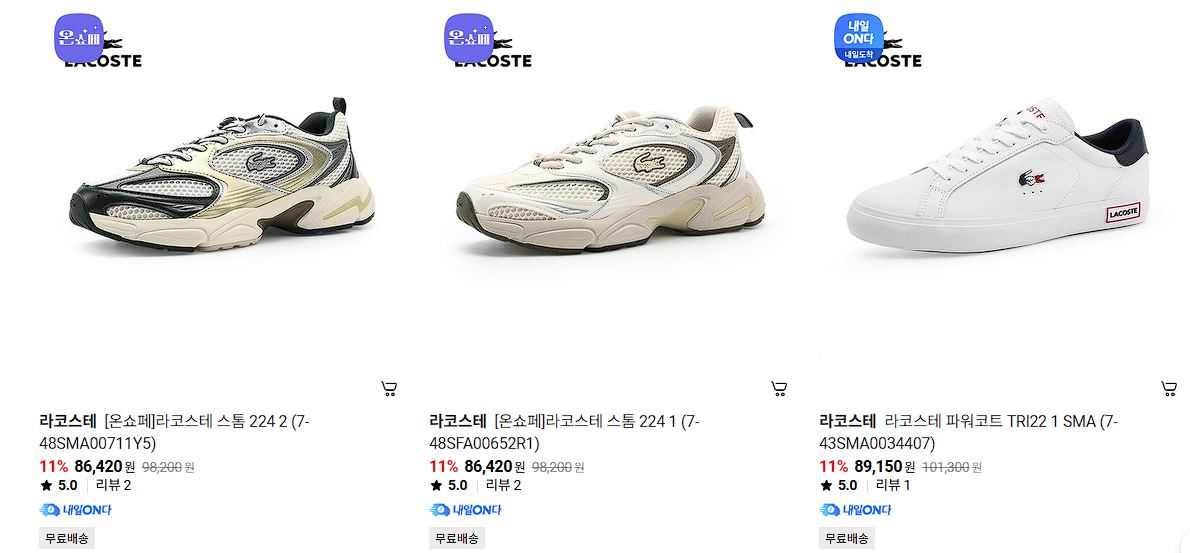Click 무료배송 tag under first product
The width and height of the screenshot is (1190, 553).
coord(67,539)
